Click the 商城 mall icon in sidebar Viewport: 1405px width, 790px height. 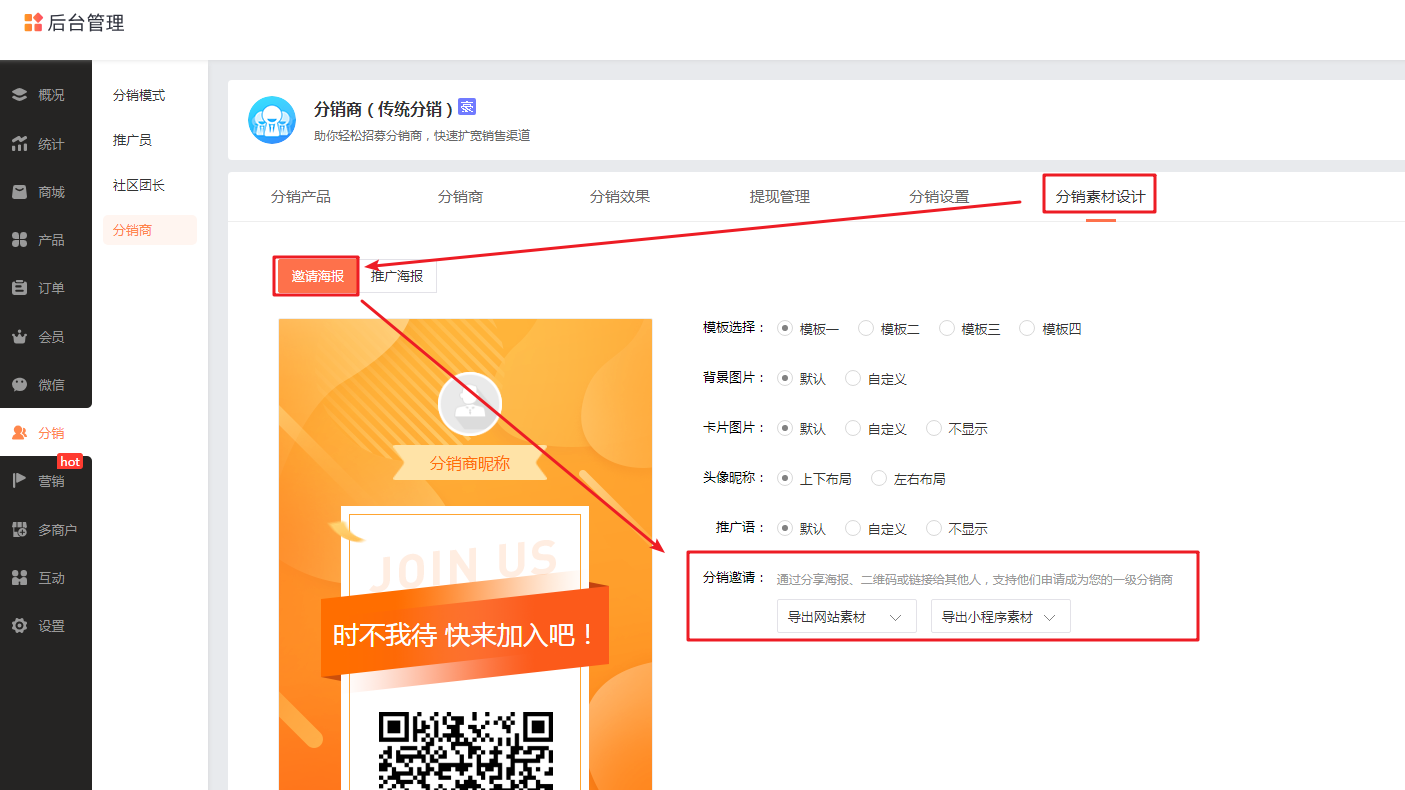pyautogui.click(x=19, y=192)
